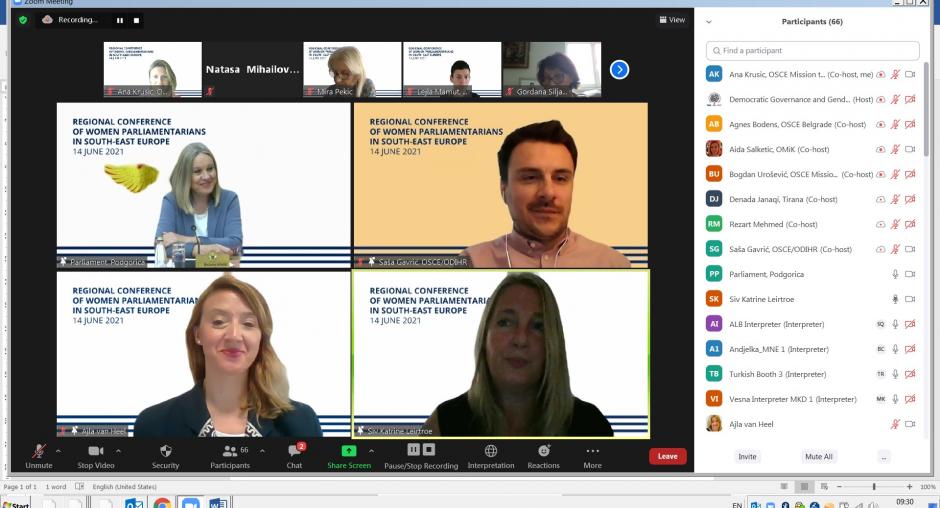The height and width of the screenshot is (508, 940).
Task: Click Siv Katrine Leirtroe's microphone icon
Action: click(895, 299)
